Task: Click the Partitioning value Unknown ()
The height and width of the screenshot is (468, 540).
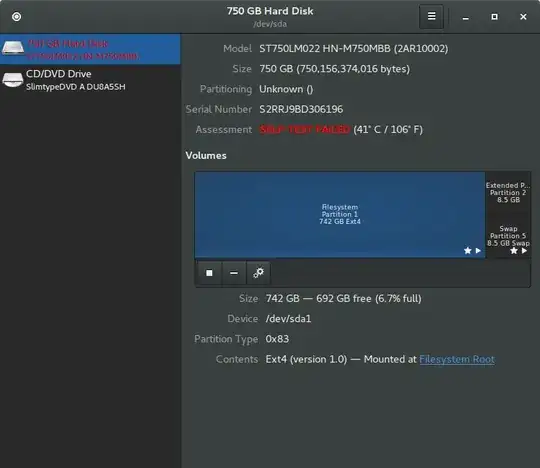Action: 286,89
